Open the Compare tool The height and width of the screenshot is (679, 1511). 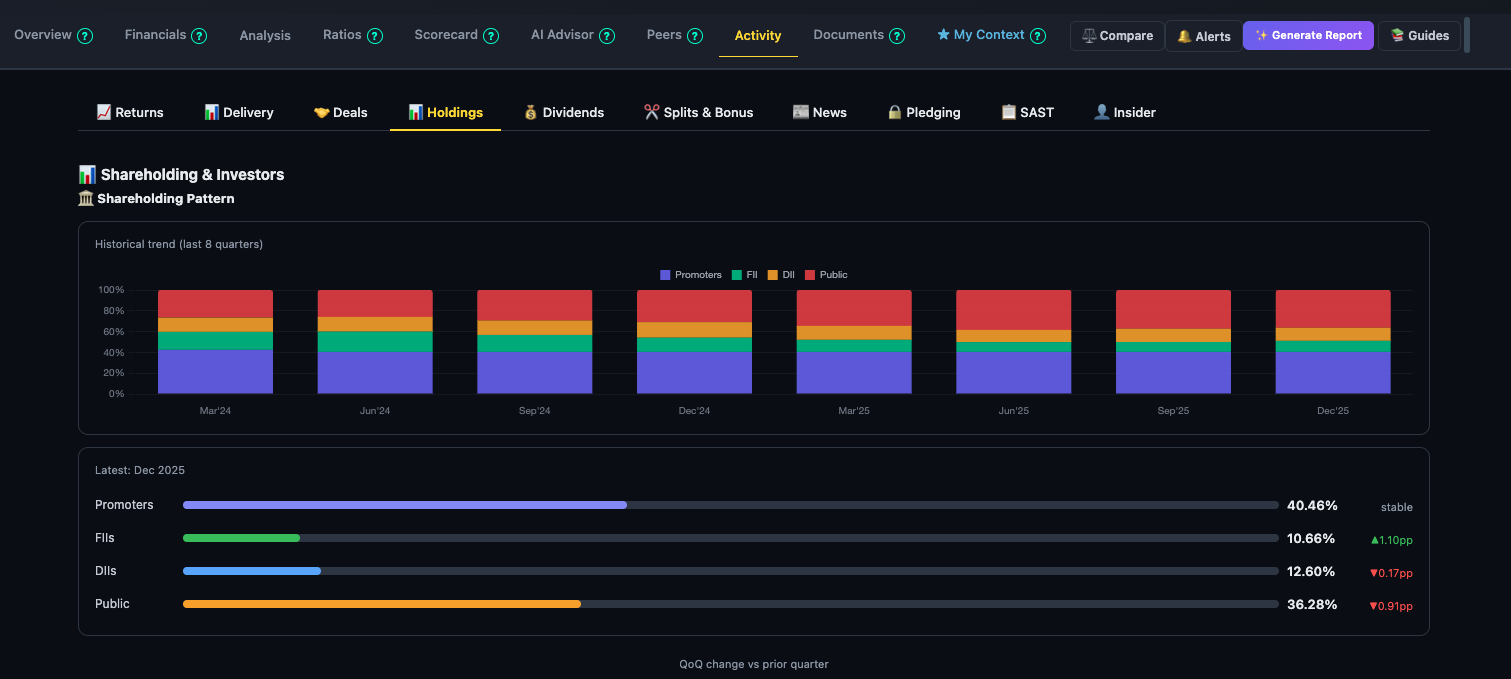pos(1117,35)
